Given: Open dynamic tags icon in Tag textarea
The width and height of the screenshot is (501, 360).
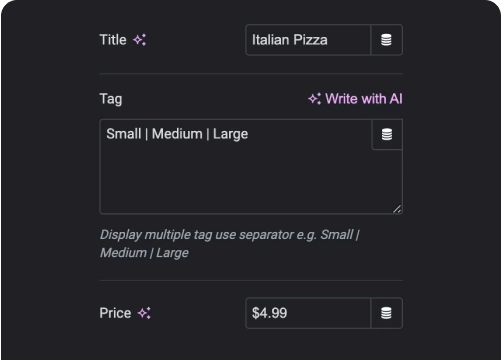Looking at the screenshot, I should pos(387,134).
